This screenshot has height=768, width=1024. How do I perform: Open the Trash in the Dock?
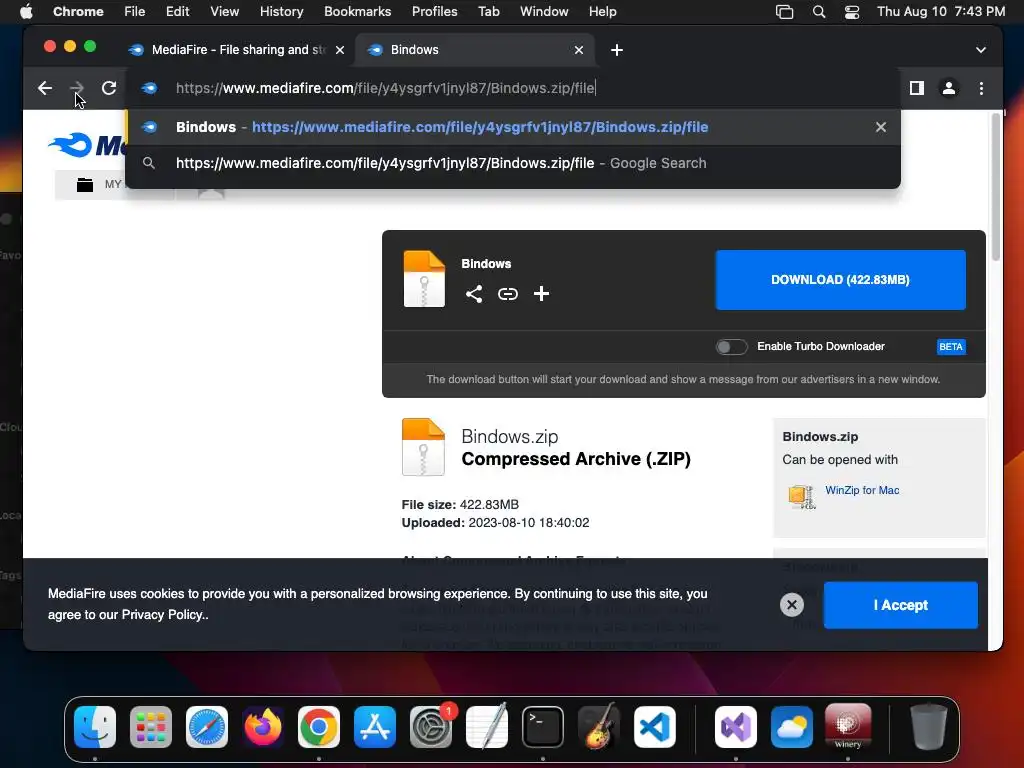point(929,727)
